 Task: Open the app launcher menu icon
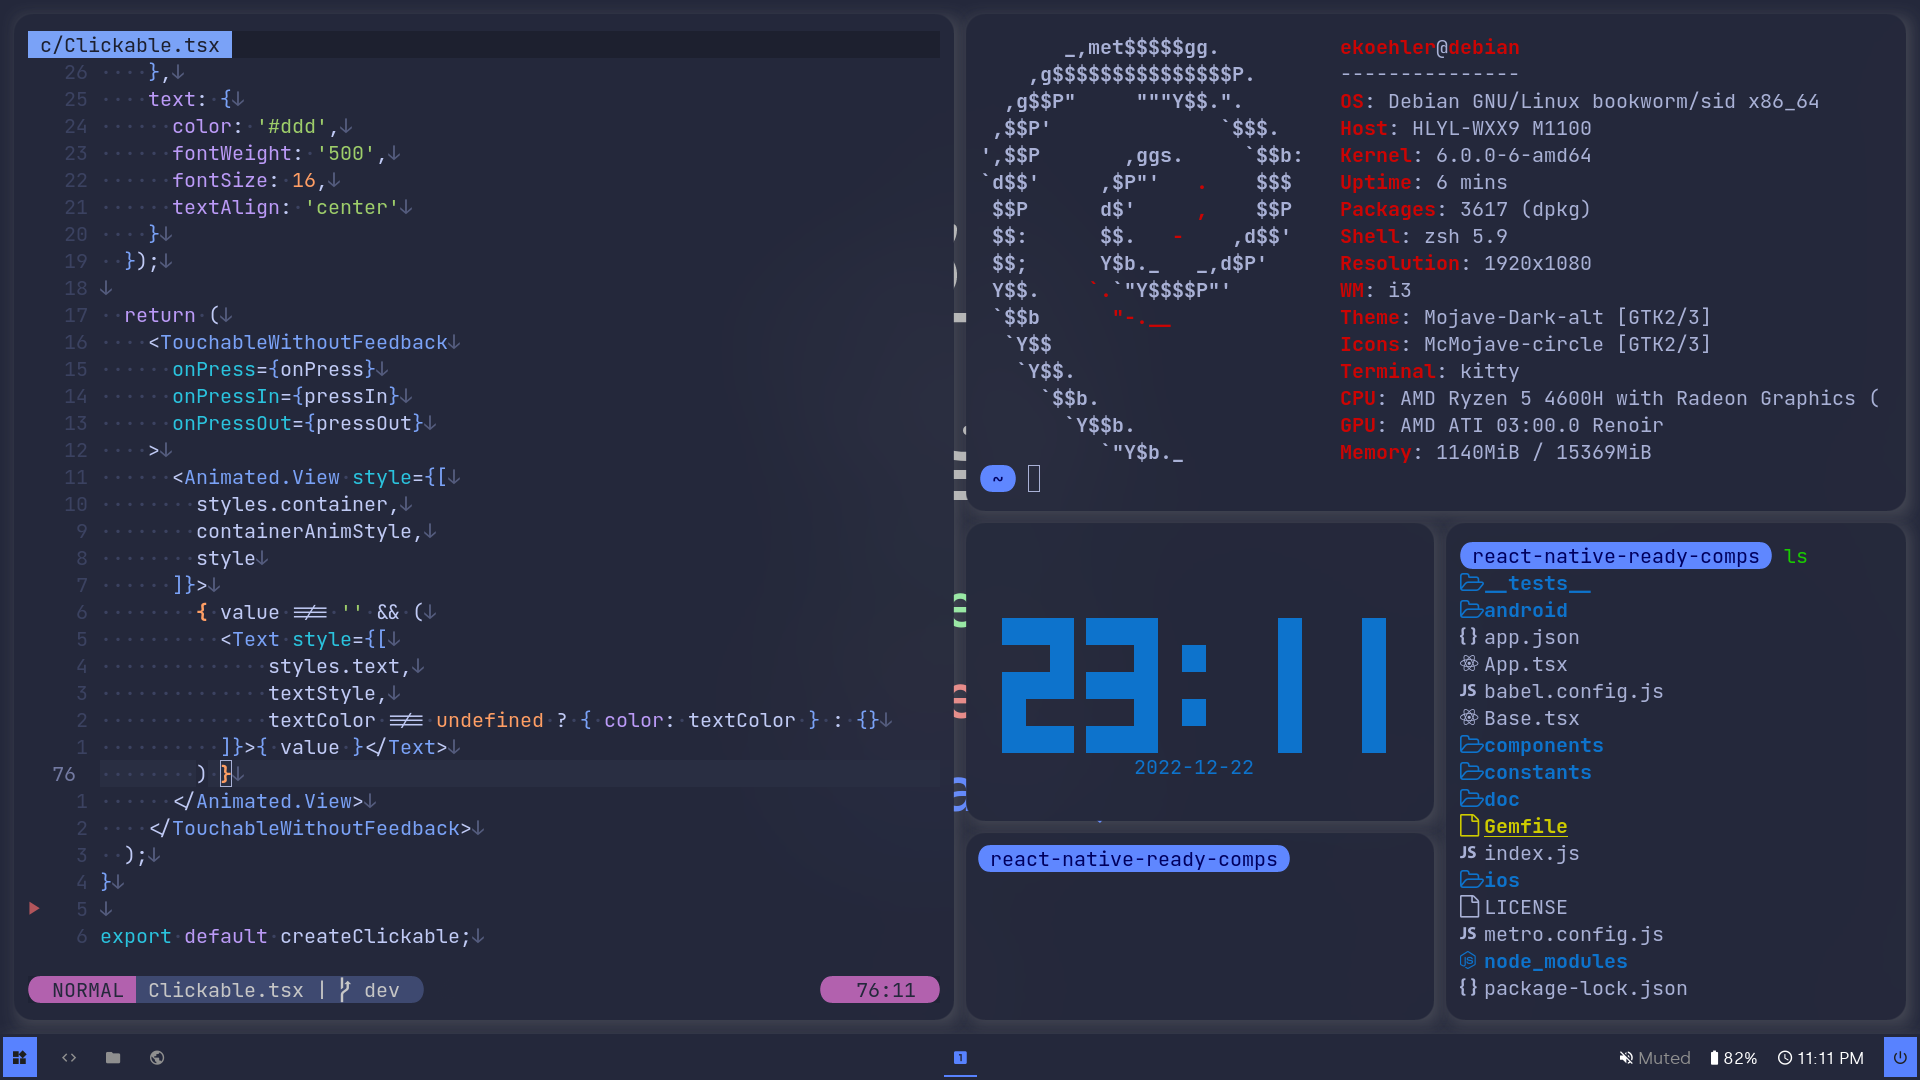coord(19,1057)
